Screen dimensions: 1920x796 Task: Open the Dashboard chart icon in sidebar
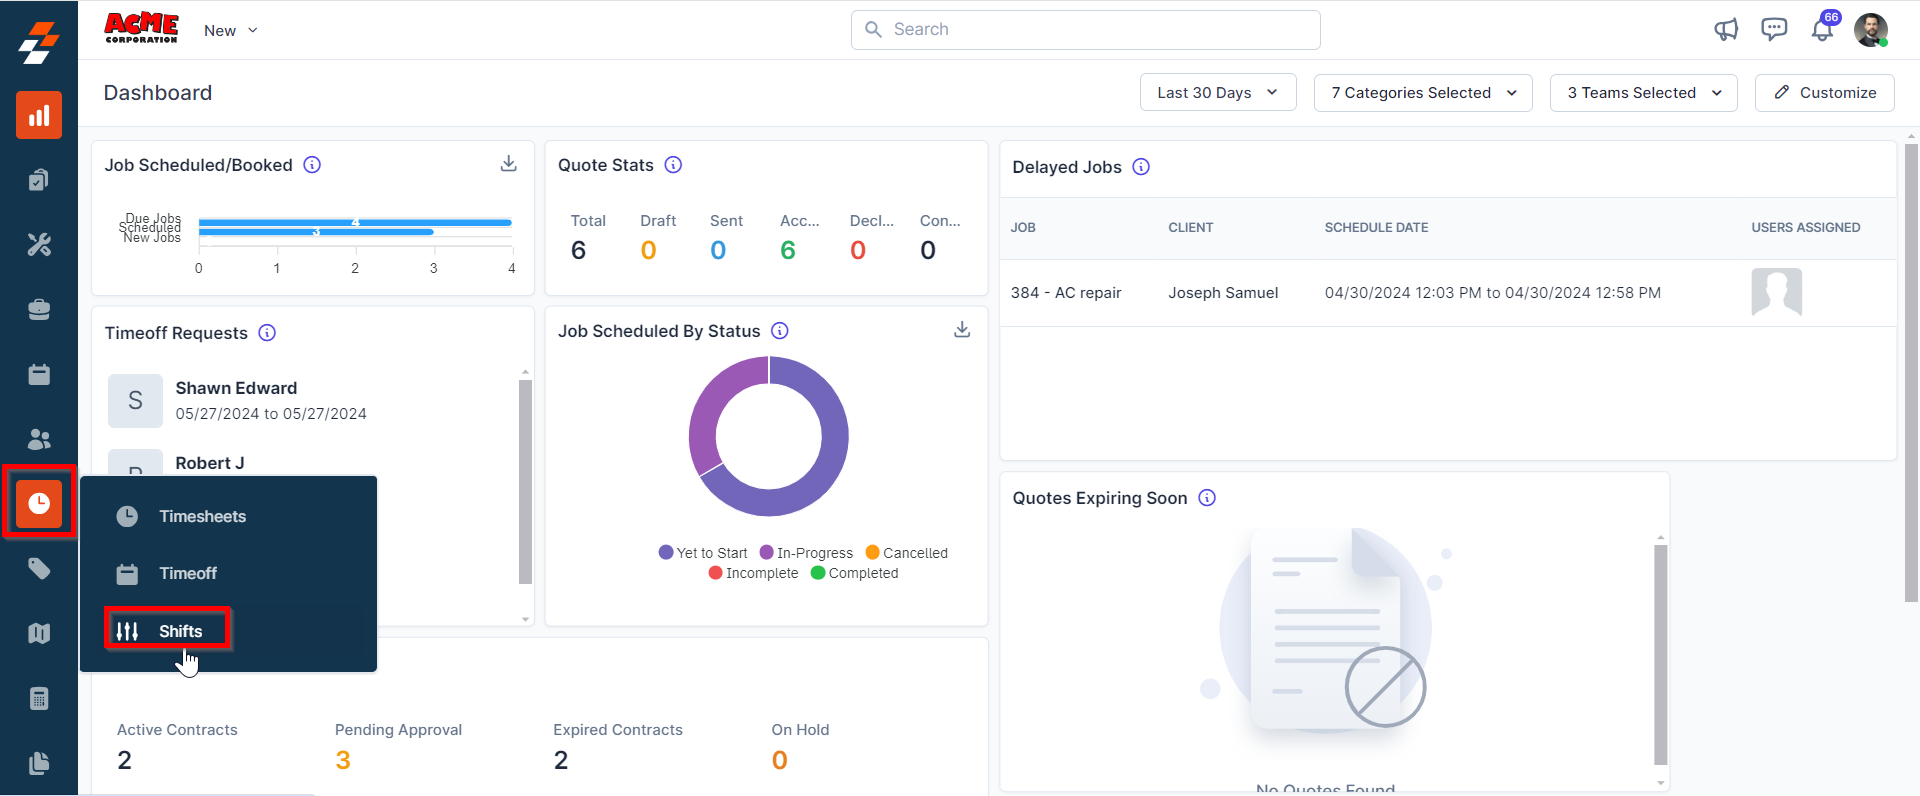(39, 116)
